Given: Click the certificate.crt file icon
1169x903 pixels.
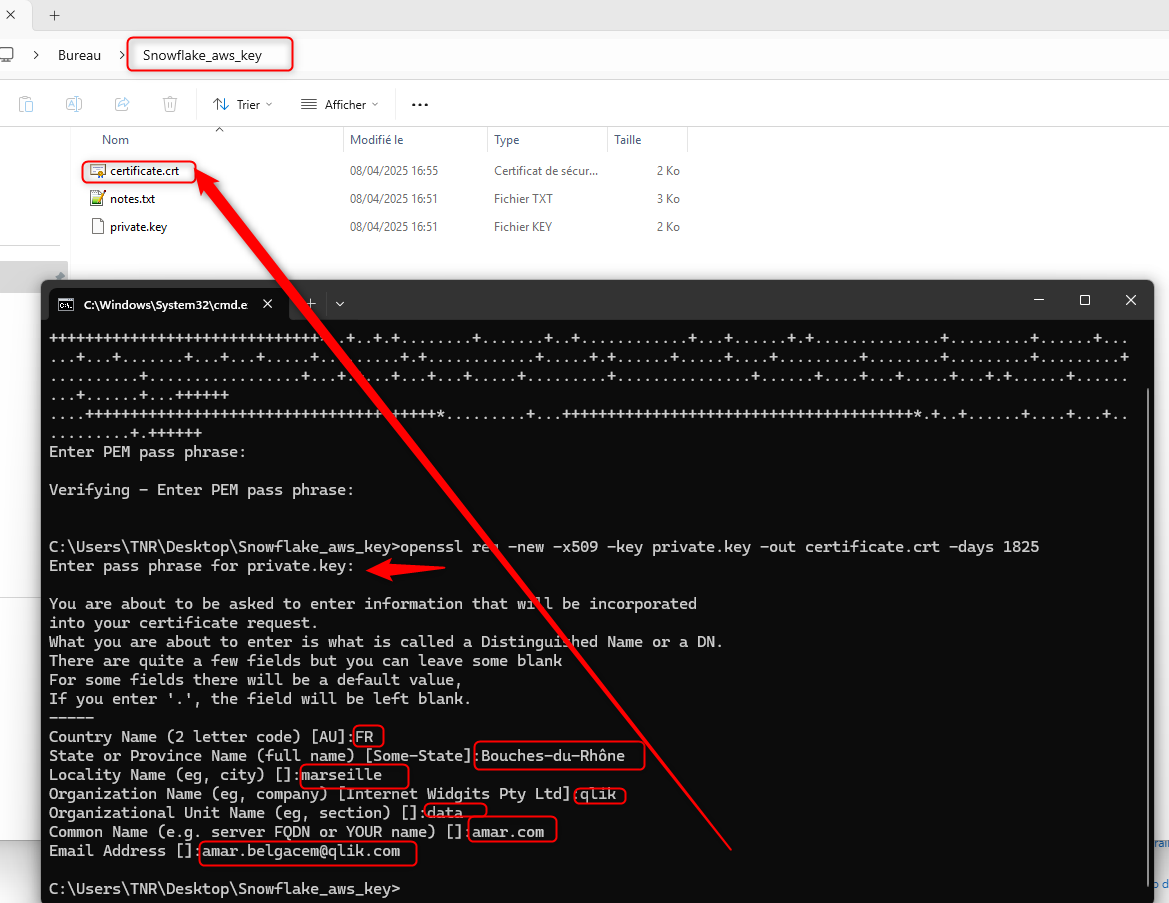Looking at the screenshot, I should (x=97, y=171).
